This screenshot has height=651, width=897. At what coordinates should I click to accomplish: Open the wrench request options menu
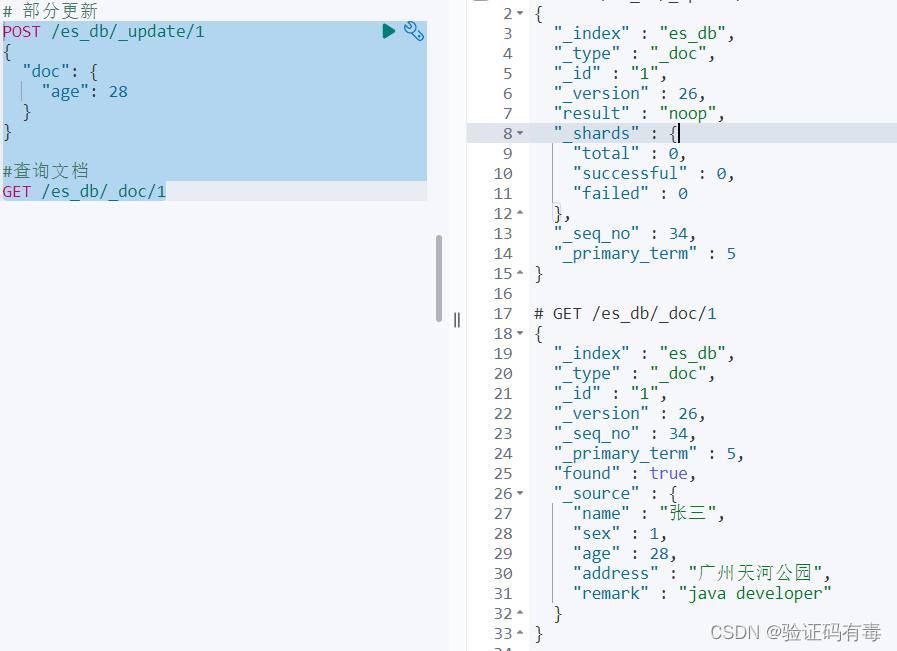414,31
